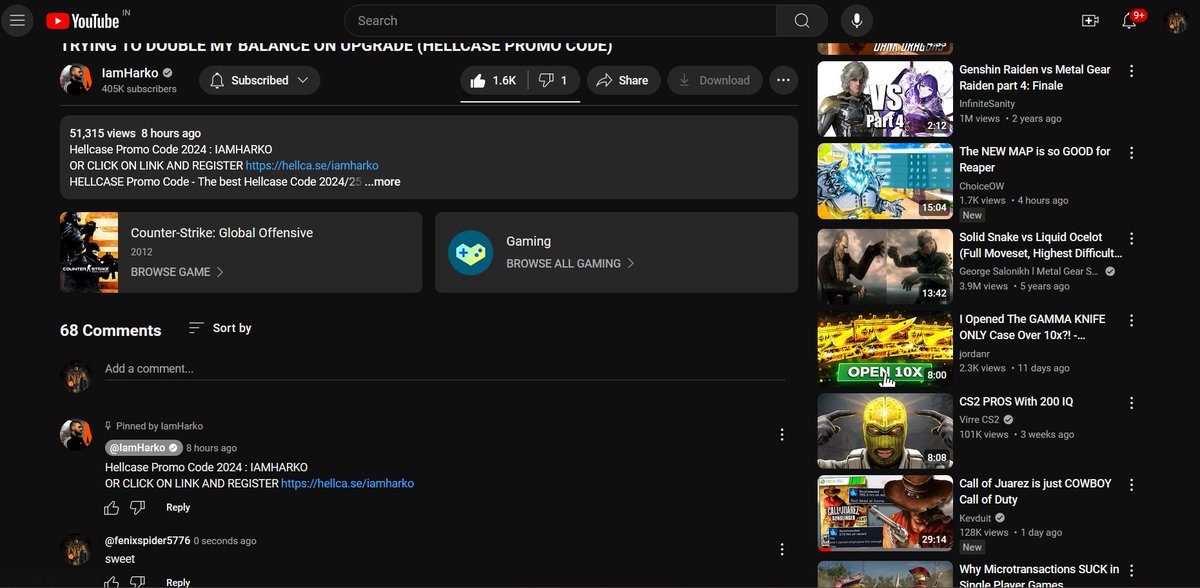The image size is (1200, 588).
Task: Open options for NEW MAP Reaper video
Action: click(x=1132, y=153)
